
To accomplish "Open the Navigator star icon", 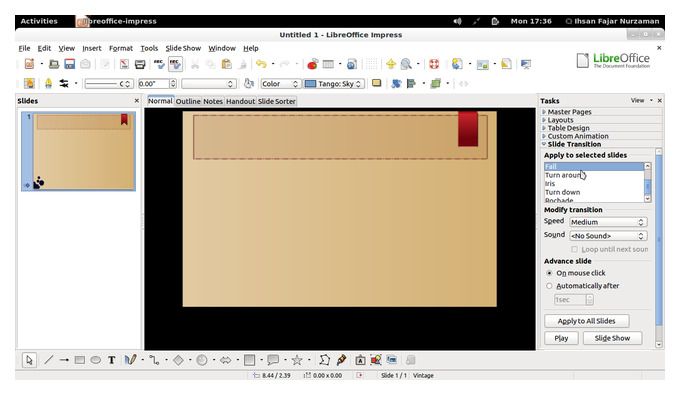I will point(390,64).
